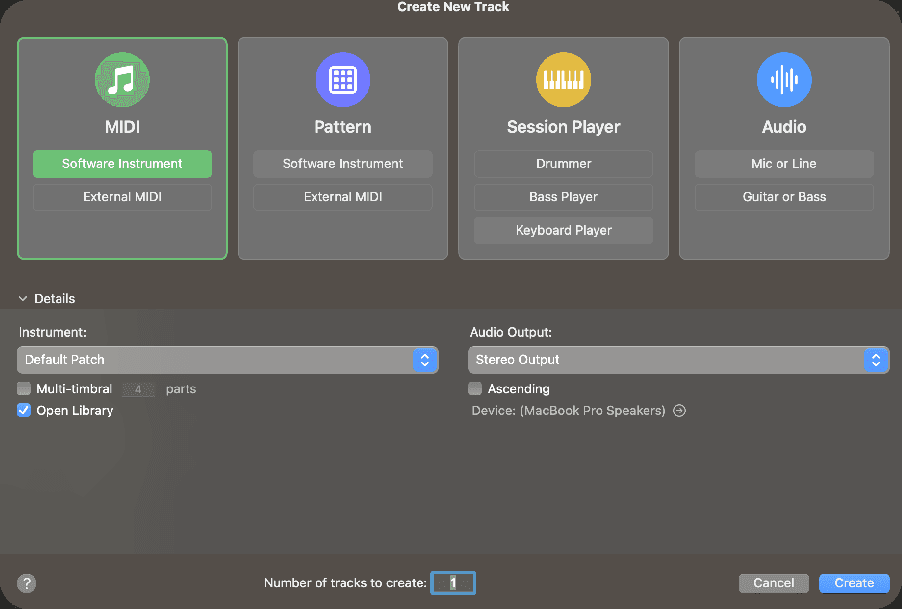Select Guitar or Bass audio track

[784, 197]
